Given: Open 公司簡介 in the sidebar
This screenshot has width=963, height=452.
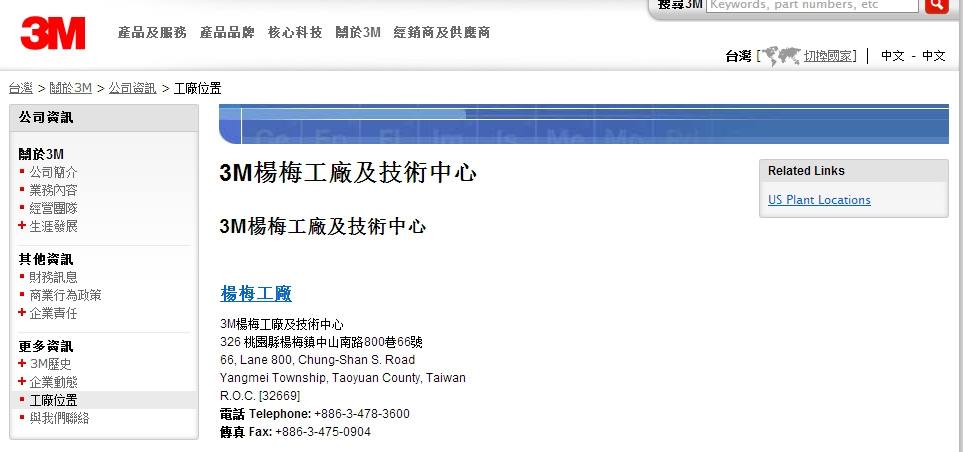Looking at the screenshot, I should tap(53, 173).
